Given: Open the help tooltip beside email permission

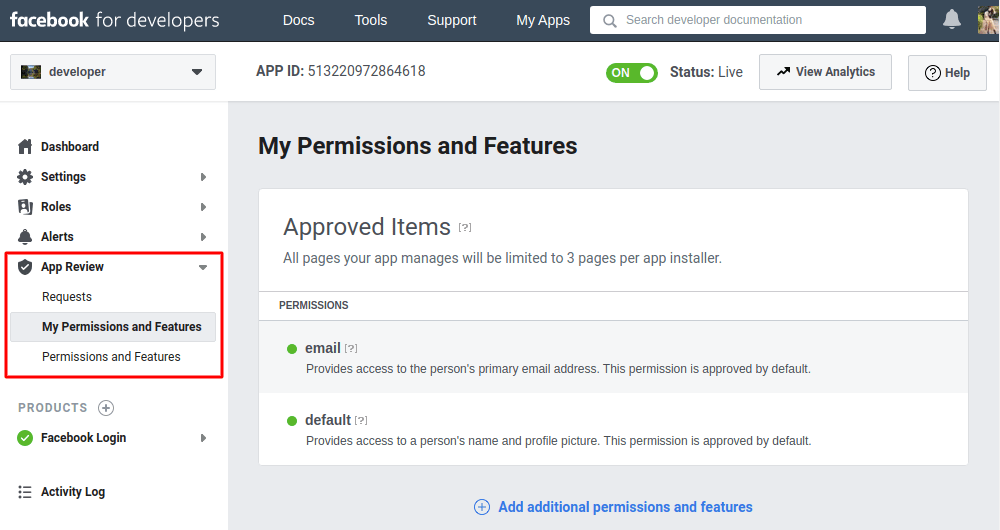Looking at the screenshot, I should coord(351,348).
